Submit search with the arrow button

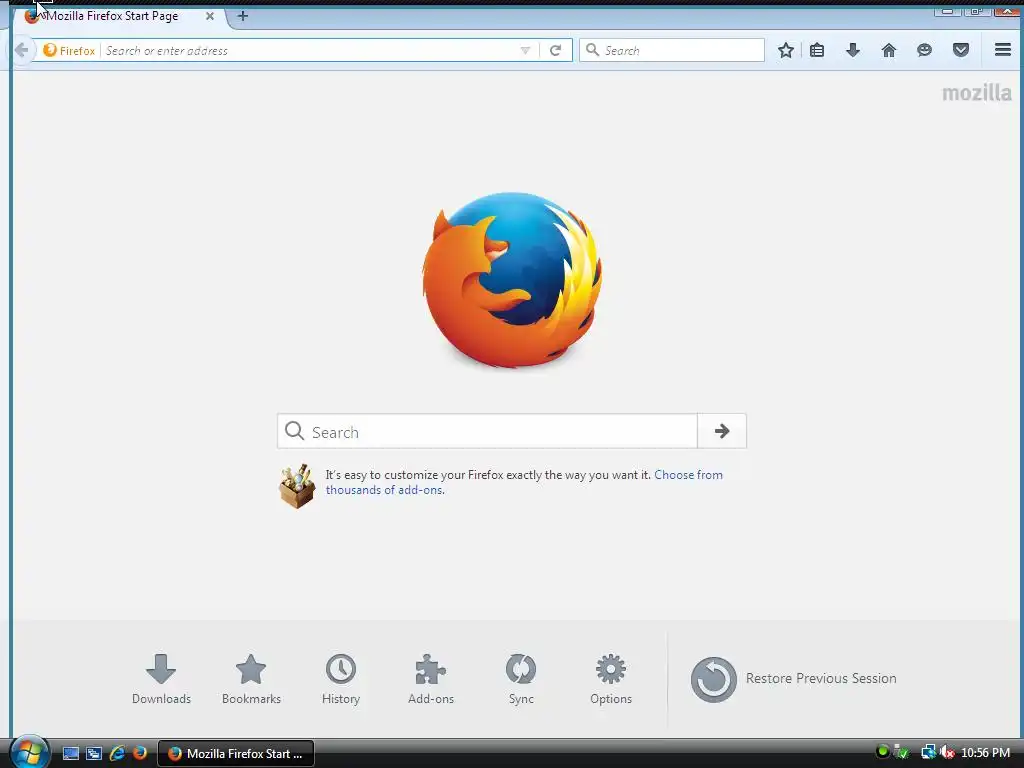tap(722, 431)
